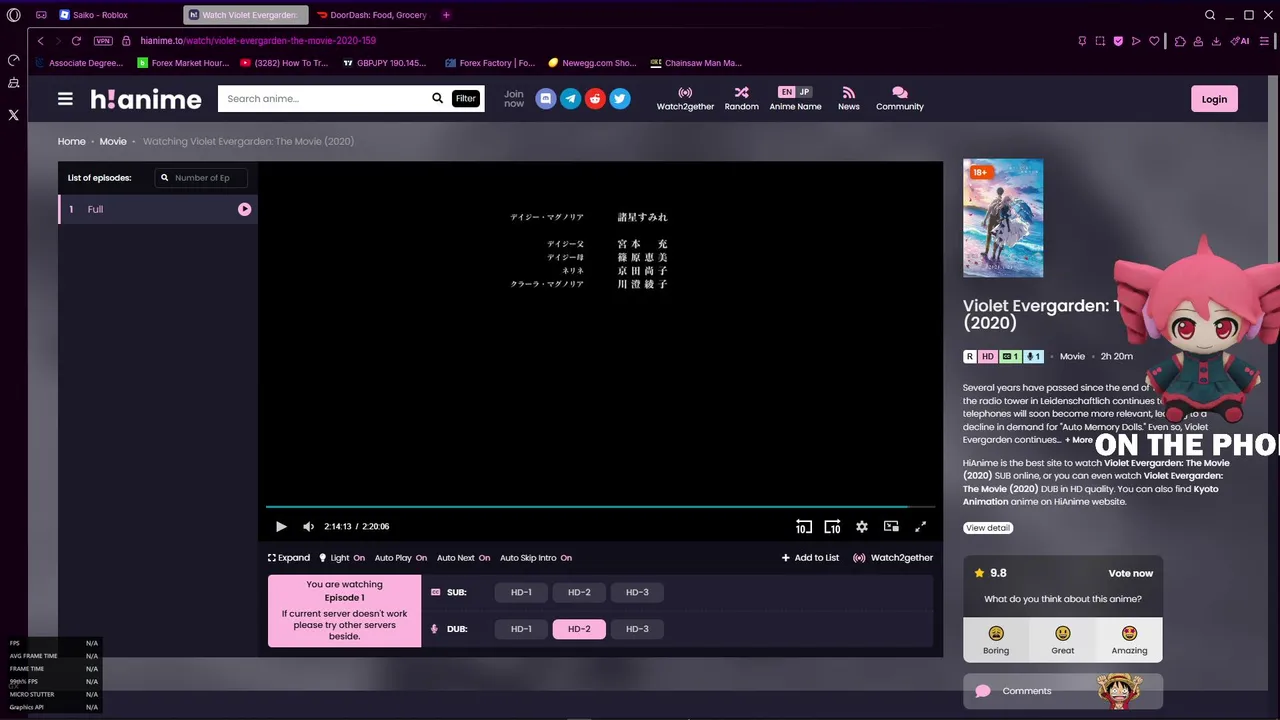Viewport: 1280px width, 720px height.
Task: Select SUB server HD-3
Action: (637, 592)
